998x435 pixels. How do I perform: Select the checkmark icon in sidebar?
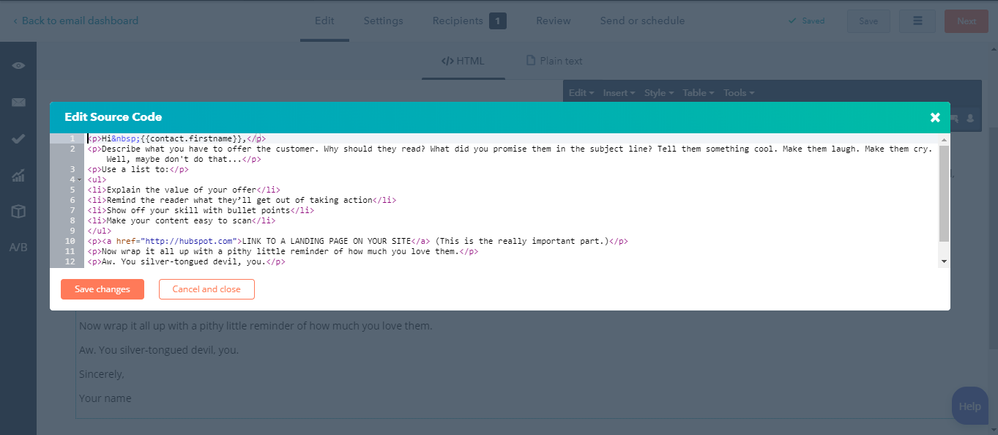[18, 139]
